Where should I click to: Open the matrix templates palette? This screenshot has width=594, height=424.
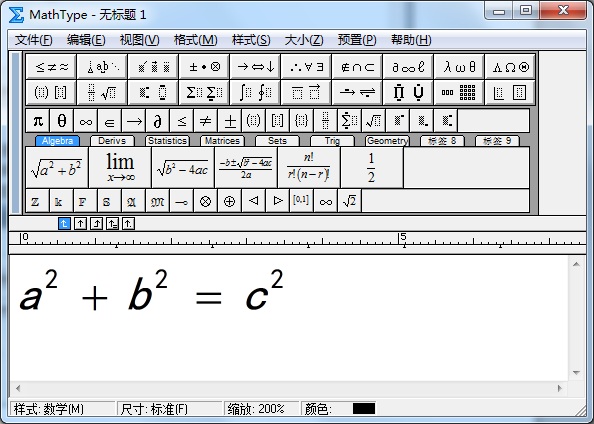[459, 92]
